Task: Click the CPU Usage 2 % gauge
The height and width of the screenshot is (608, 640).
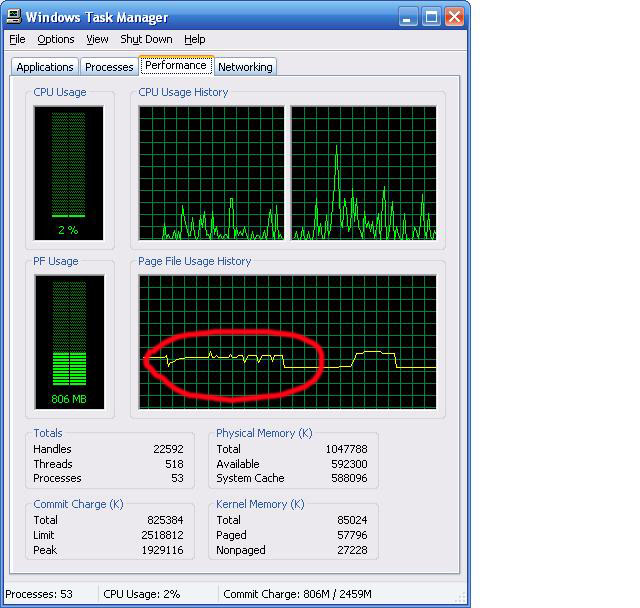Action: (x=69, y=173)
